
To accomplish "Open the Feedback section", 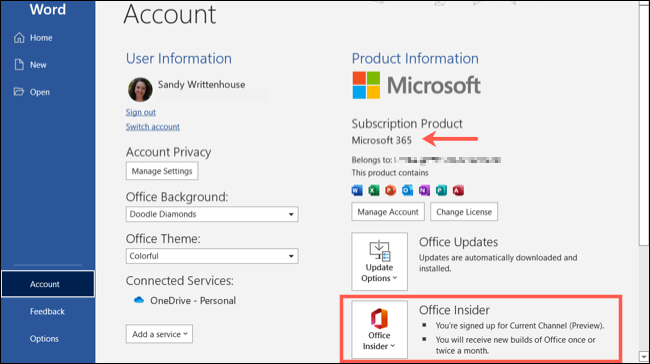I will [x=48, y=311].
